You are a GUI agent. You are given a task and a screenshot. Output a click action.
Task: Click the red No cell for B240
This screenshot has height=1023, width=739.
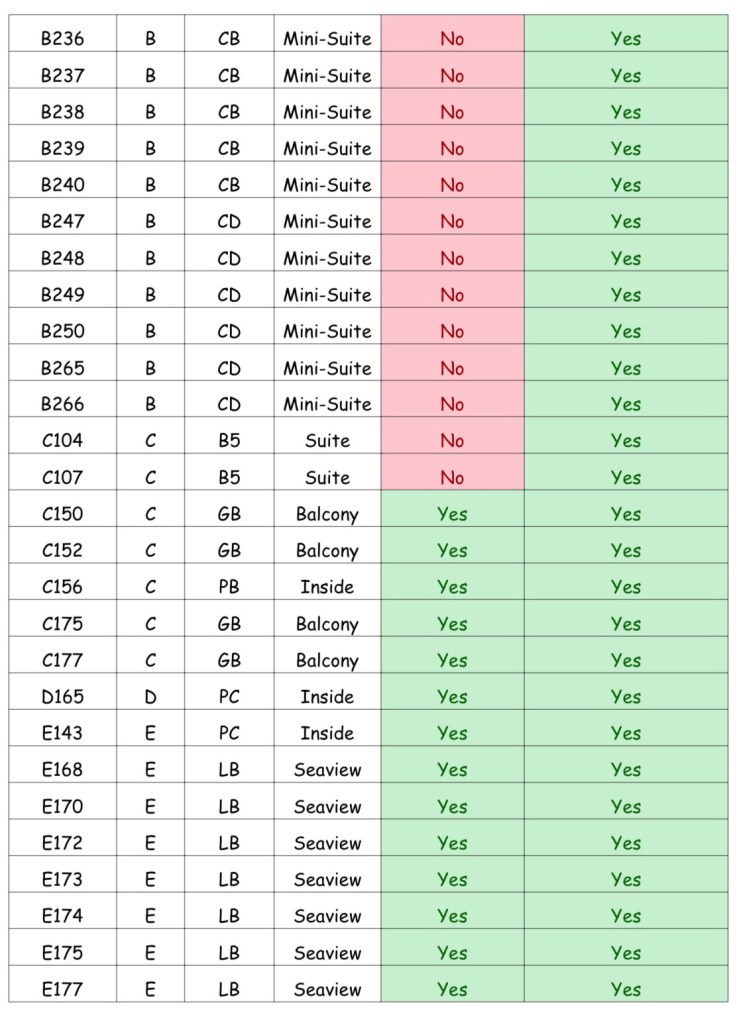[x=452, y=185]
